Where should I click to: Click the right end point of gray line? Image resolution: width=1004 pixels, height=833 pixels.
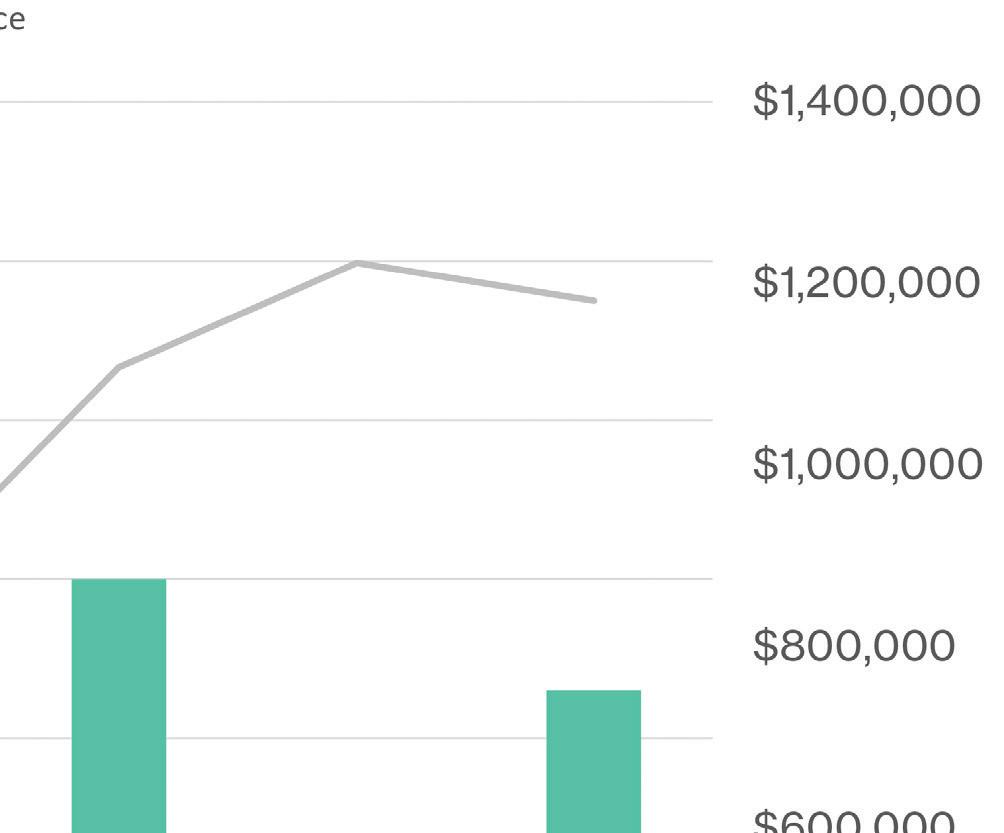point(594,300)
